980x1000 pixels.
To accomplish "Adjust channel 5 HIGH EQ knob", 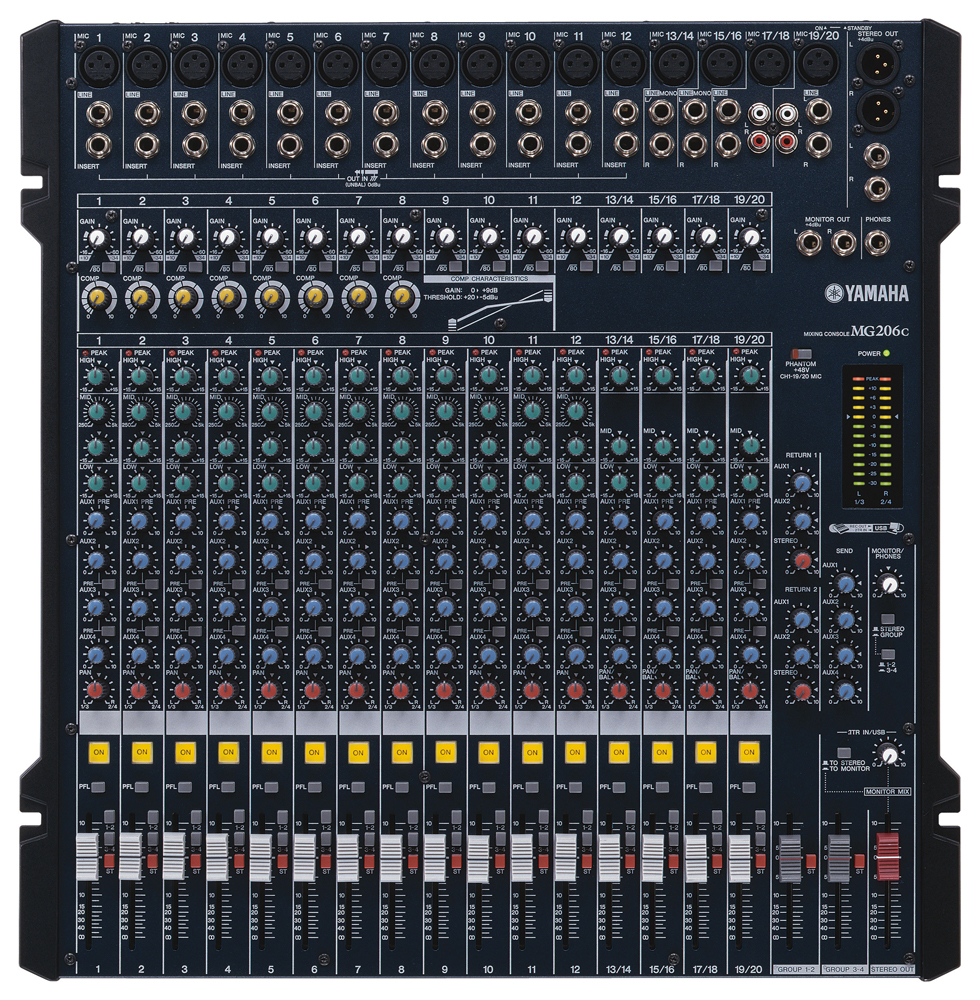I will coord(271,376).
